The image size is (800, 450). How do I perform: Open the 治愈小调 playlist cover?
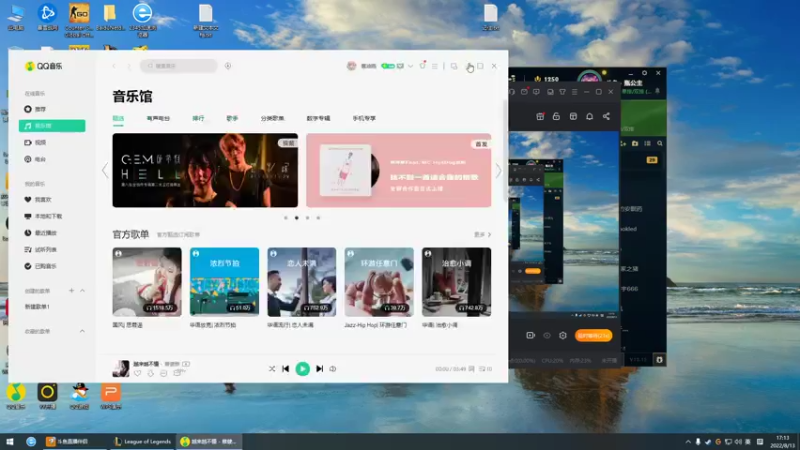click(457, 282)
